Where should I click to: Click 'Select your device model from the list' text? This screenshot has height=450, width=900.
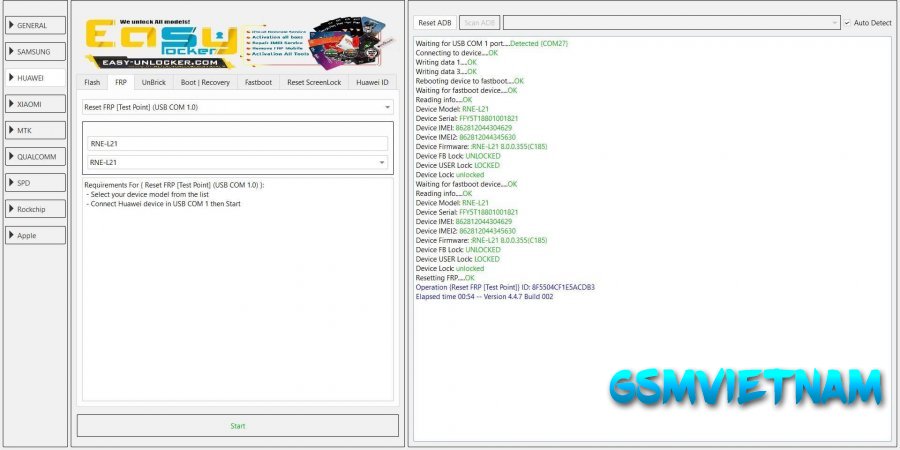150,195
